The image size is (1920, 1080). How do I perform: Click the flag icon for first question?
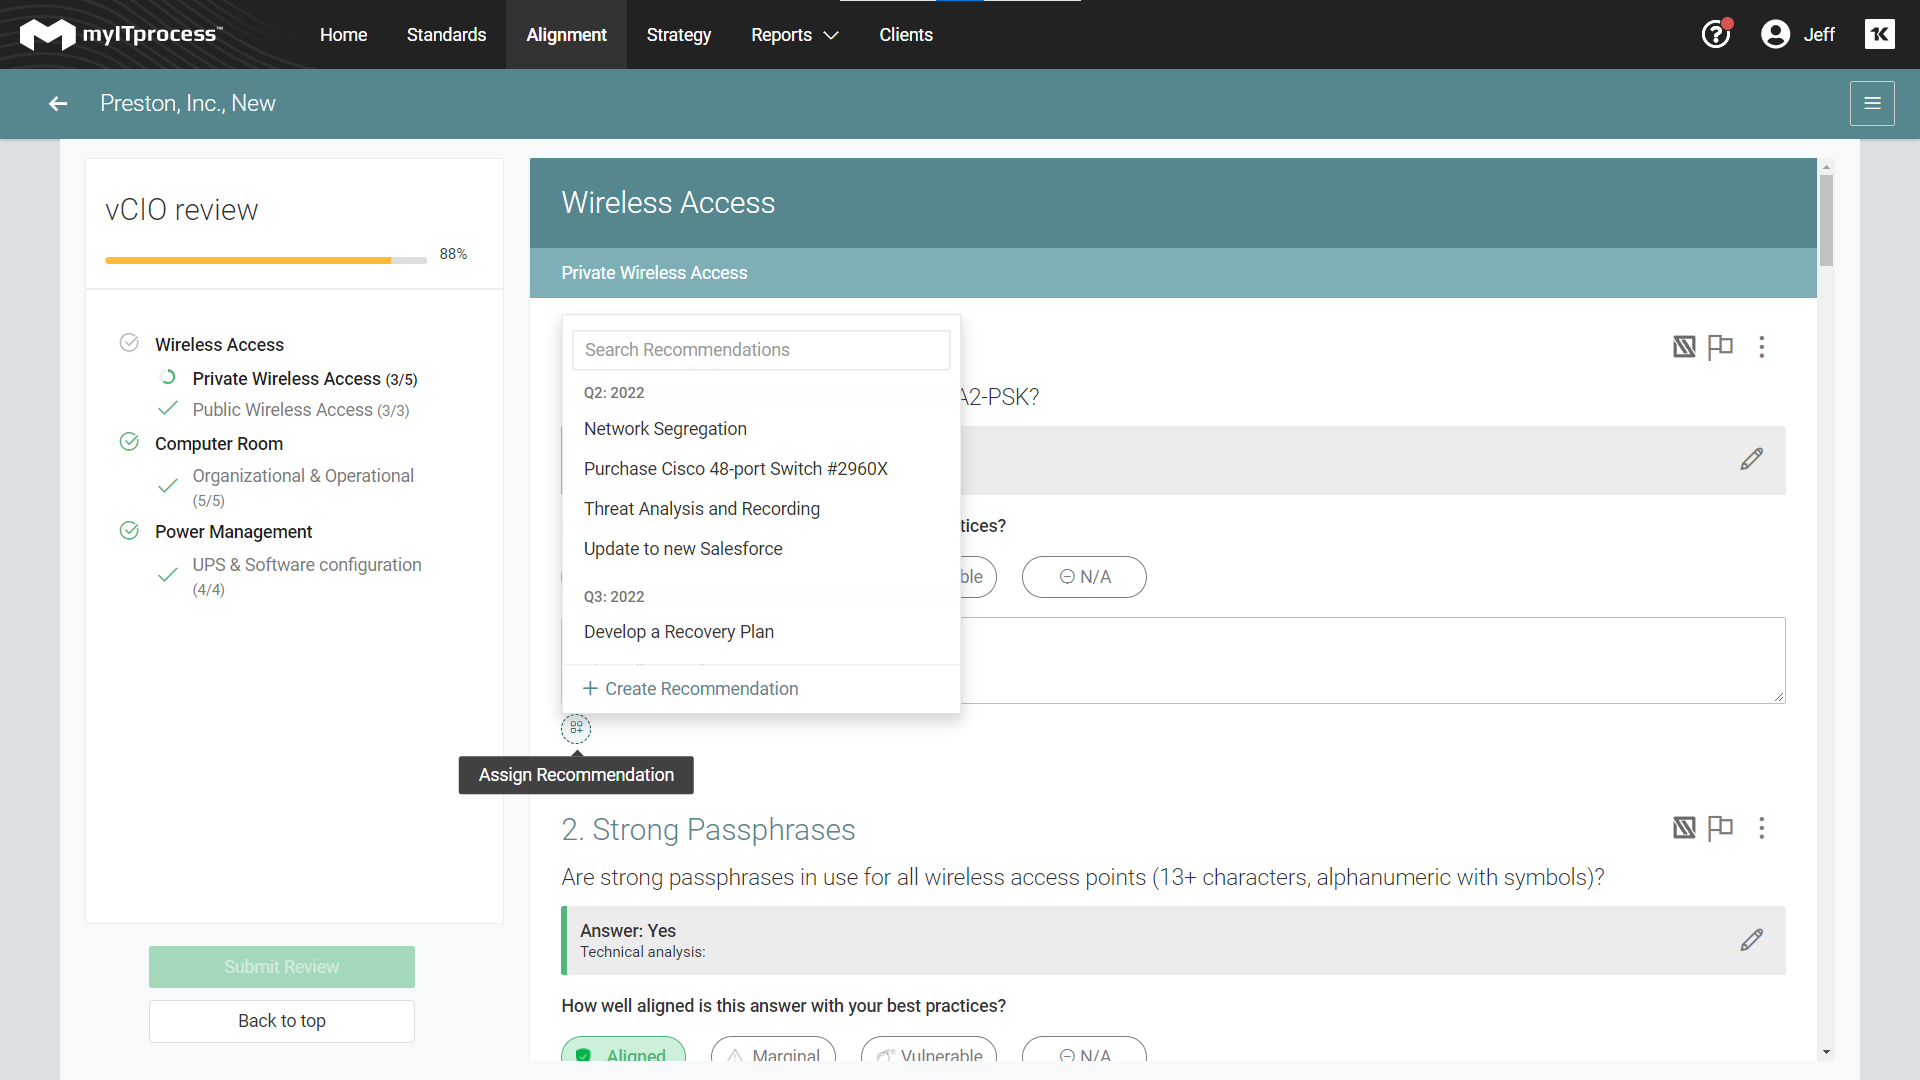coord(1720,347)
